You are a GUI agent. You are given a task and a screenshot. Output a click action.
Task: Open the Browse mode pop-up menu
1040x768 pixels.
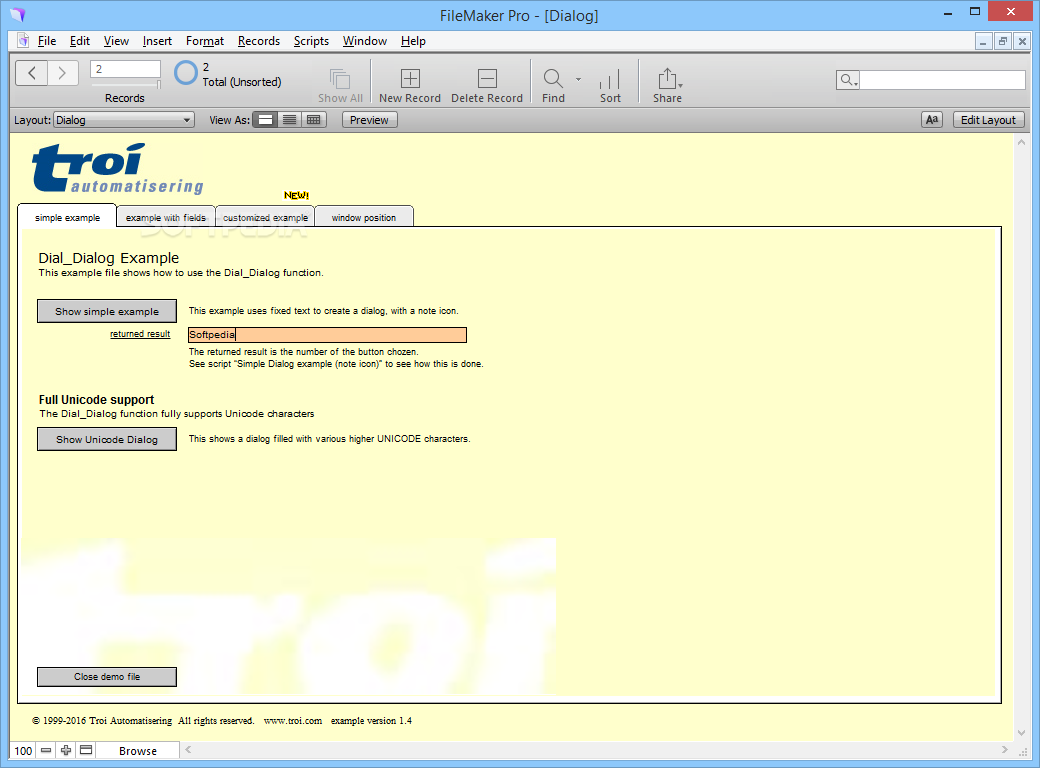[x=137, y=751]
